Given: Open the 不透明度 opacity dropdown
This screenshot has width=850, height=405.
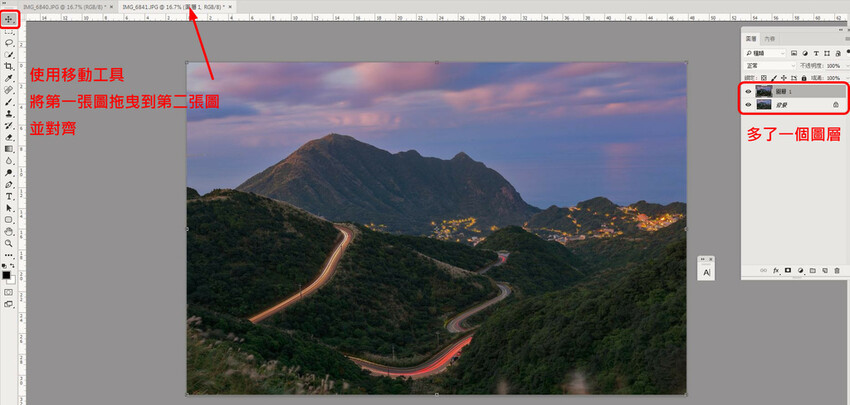Looking at the screenshot, I should tap(828, 65).
